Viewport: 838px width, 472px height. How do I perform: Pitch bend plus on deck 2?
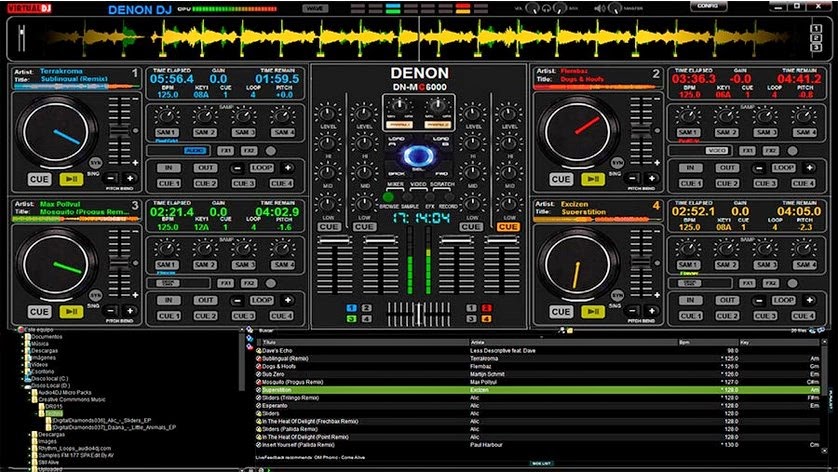(651, 178)
